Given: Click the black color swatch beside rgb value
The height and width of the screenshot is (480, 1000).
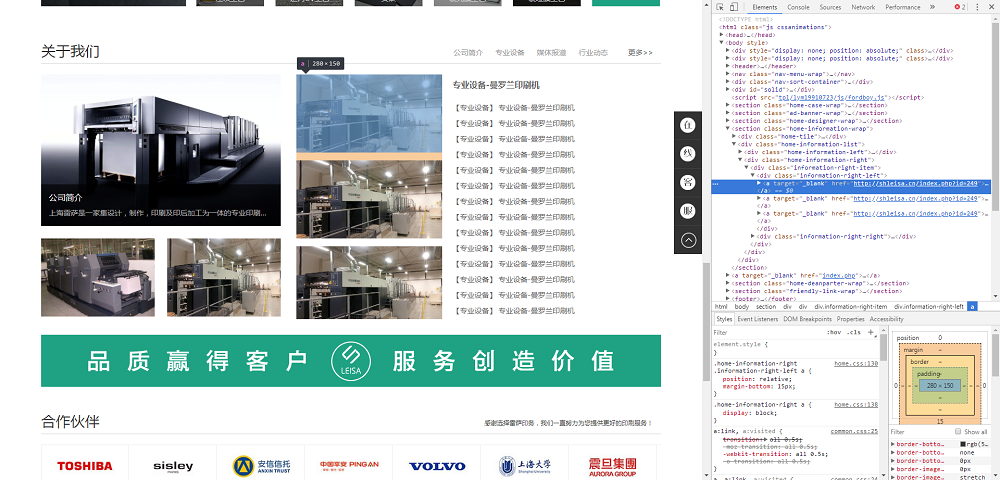Looking at the screenshot, I should pyautogui.click(x=963, y=444).
